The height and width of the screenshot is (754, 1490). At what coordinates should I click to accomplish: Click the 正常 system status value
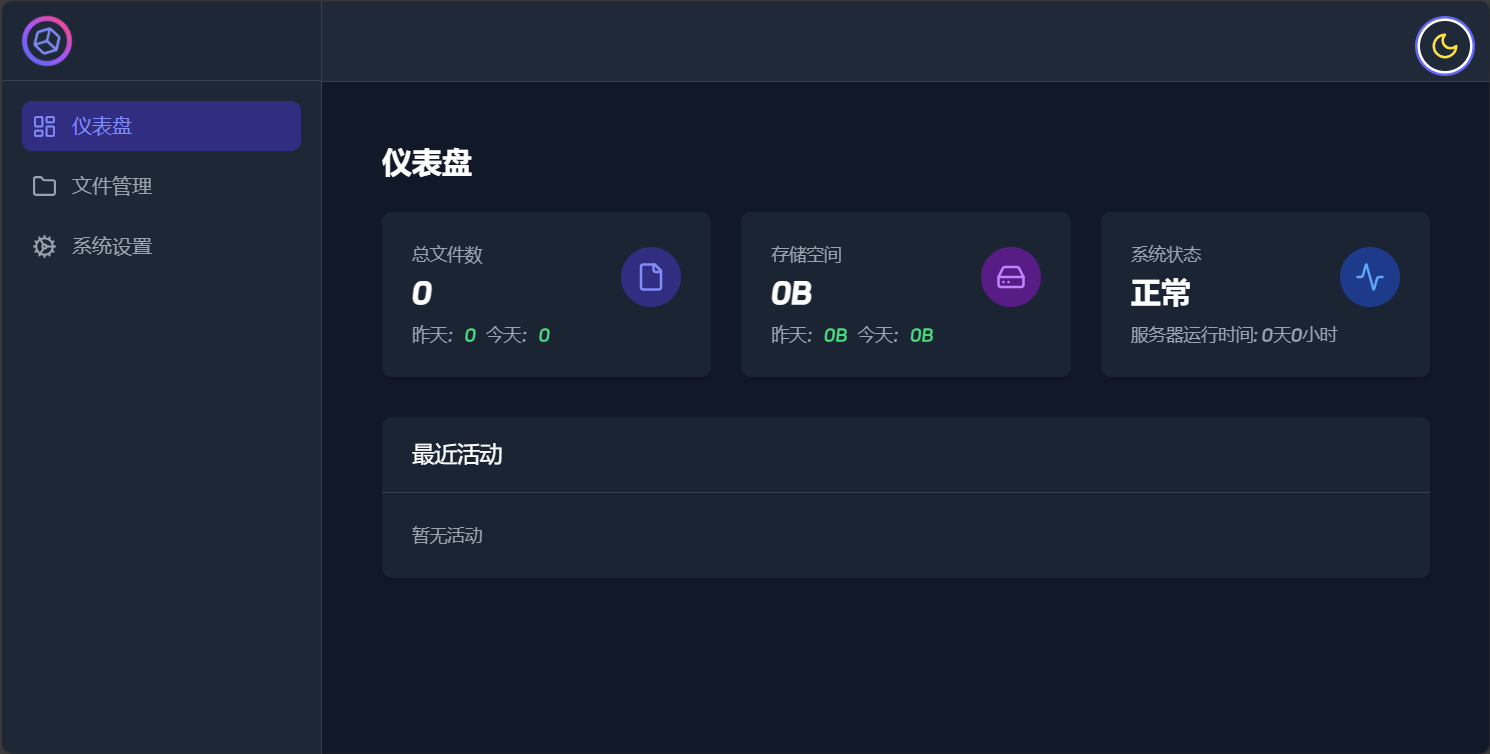point(1160,294)
